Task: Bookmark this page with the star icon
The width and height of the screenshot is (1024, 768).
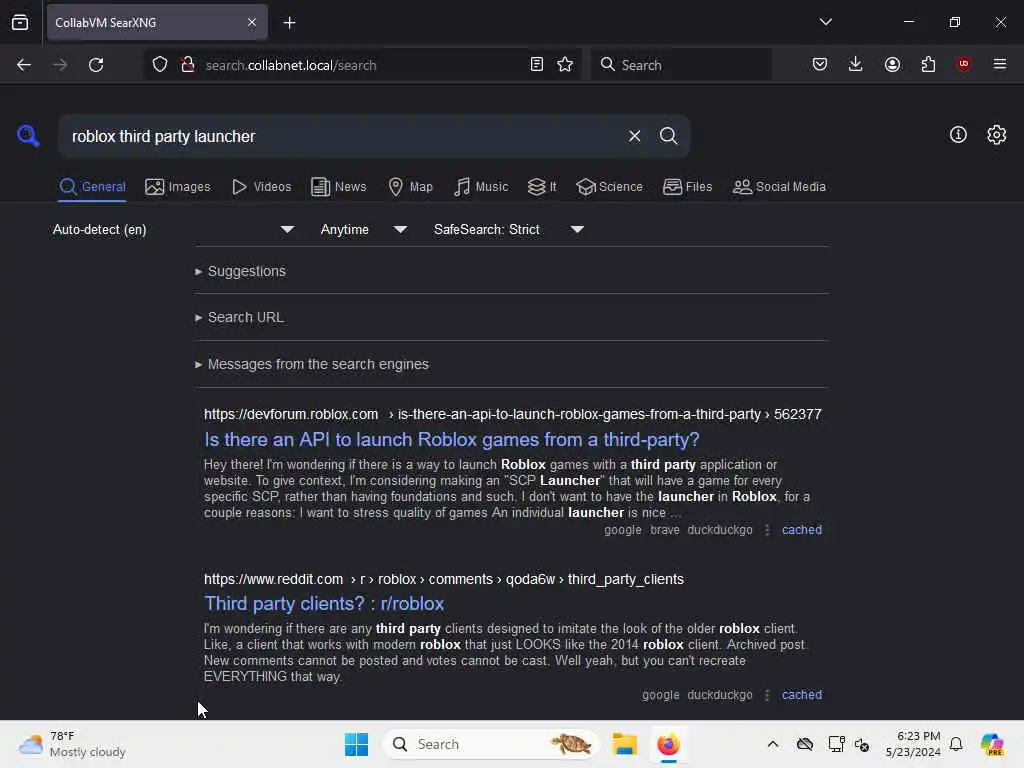Action: 565,64
